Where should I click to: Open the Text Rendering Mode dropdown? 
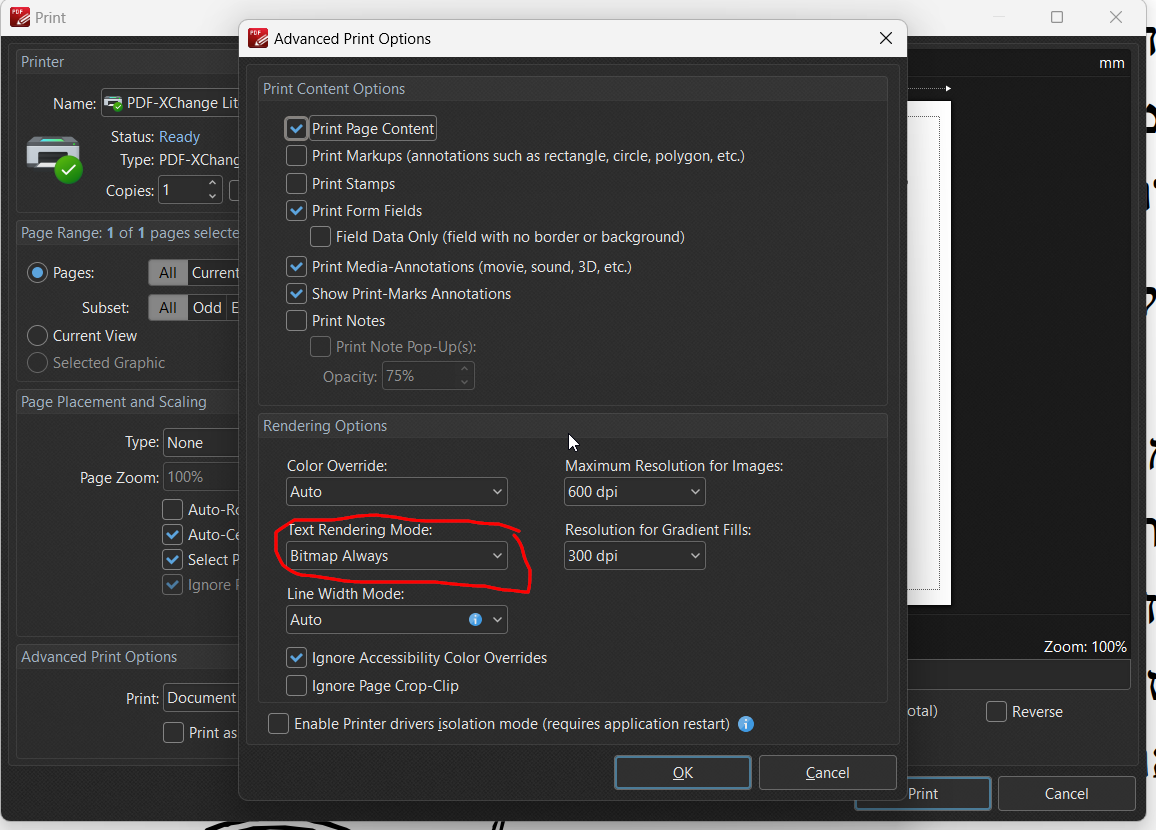397,556
